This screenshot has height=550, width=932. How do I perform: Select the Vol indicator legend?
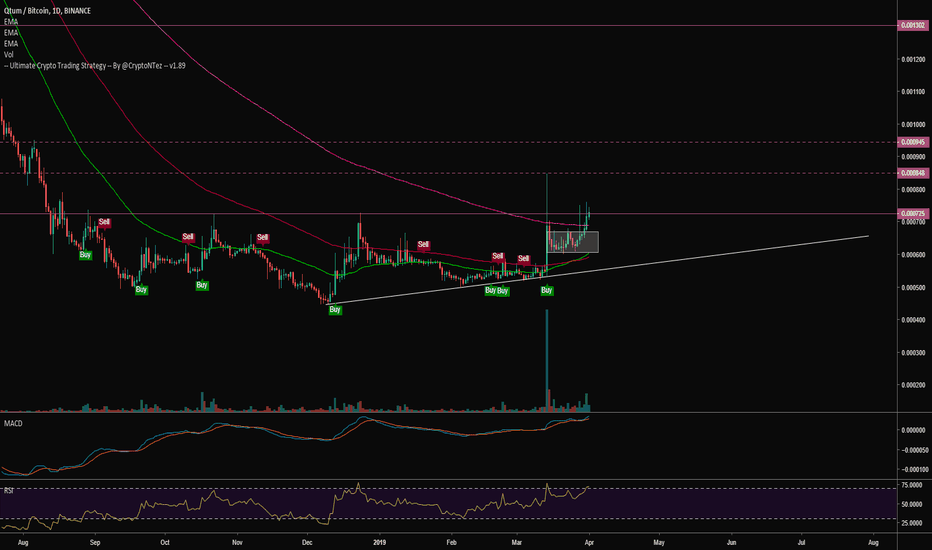[9, 55]
